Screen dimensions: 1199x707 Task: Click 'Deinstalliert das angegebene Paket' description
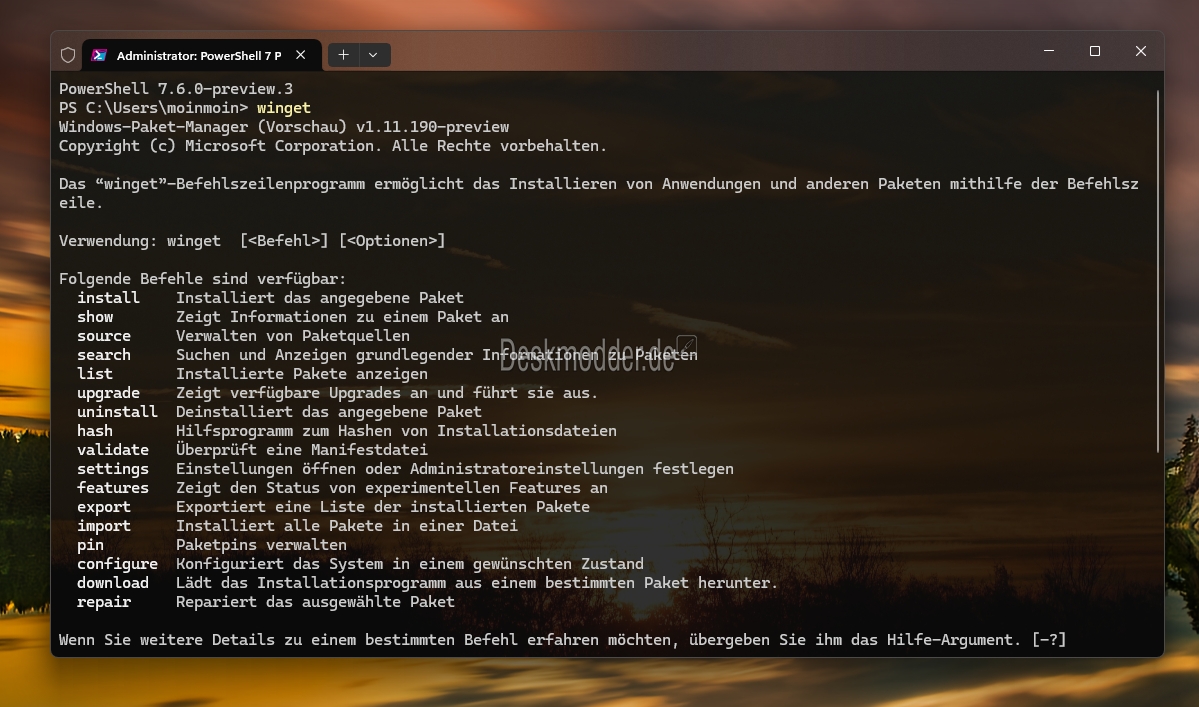pos(329,412)
